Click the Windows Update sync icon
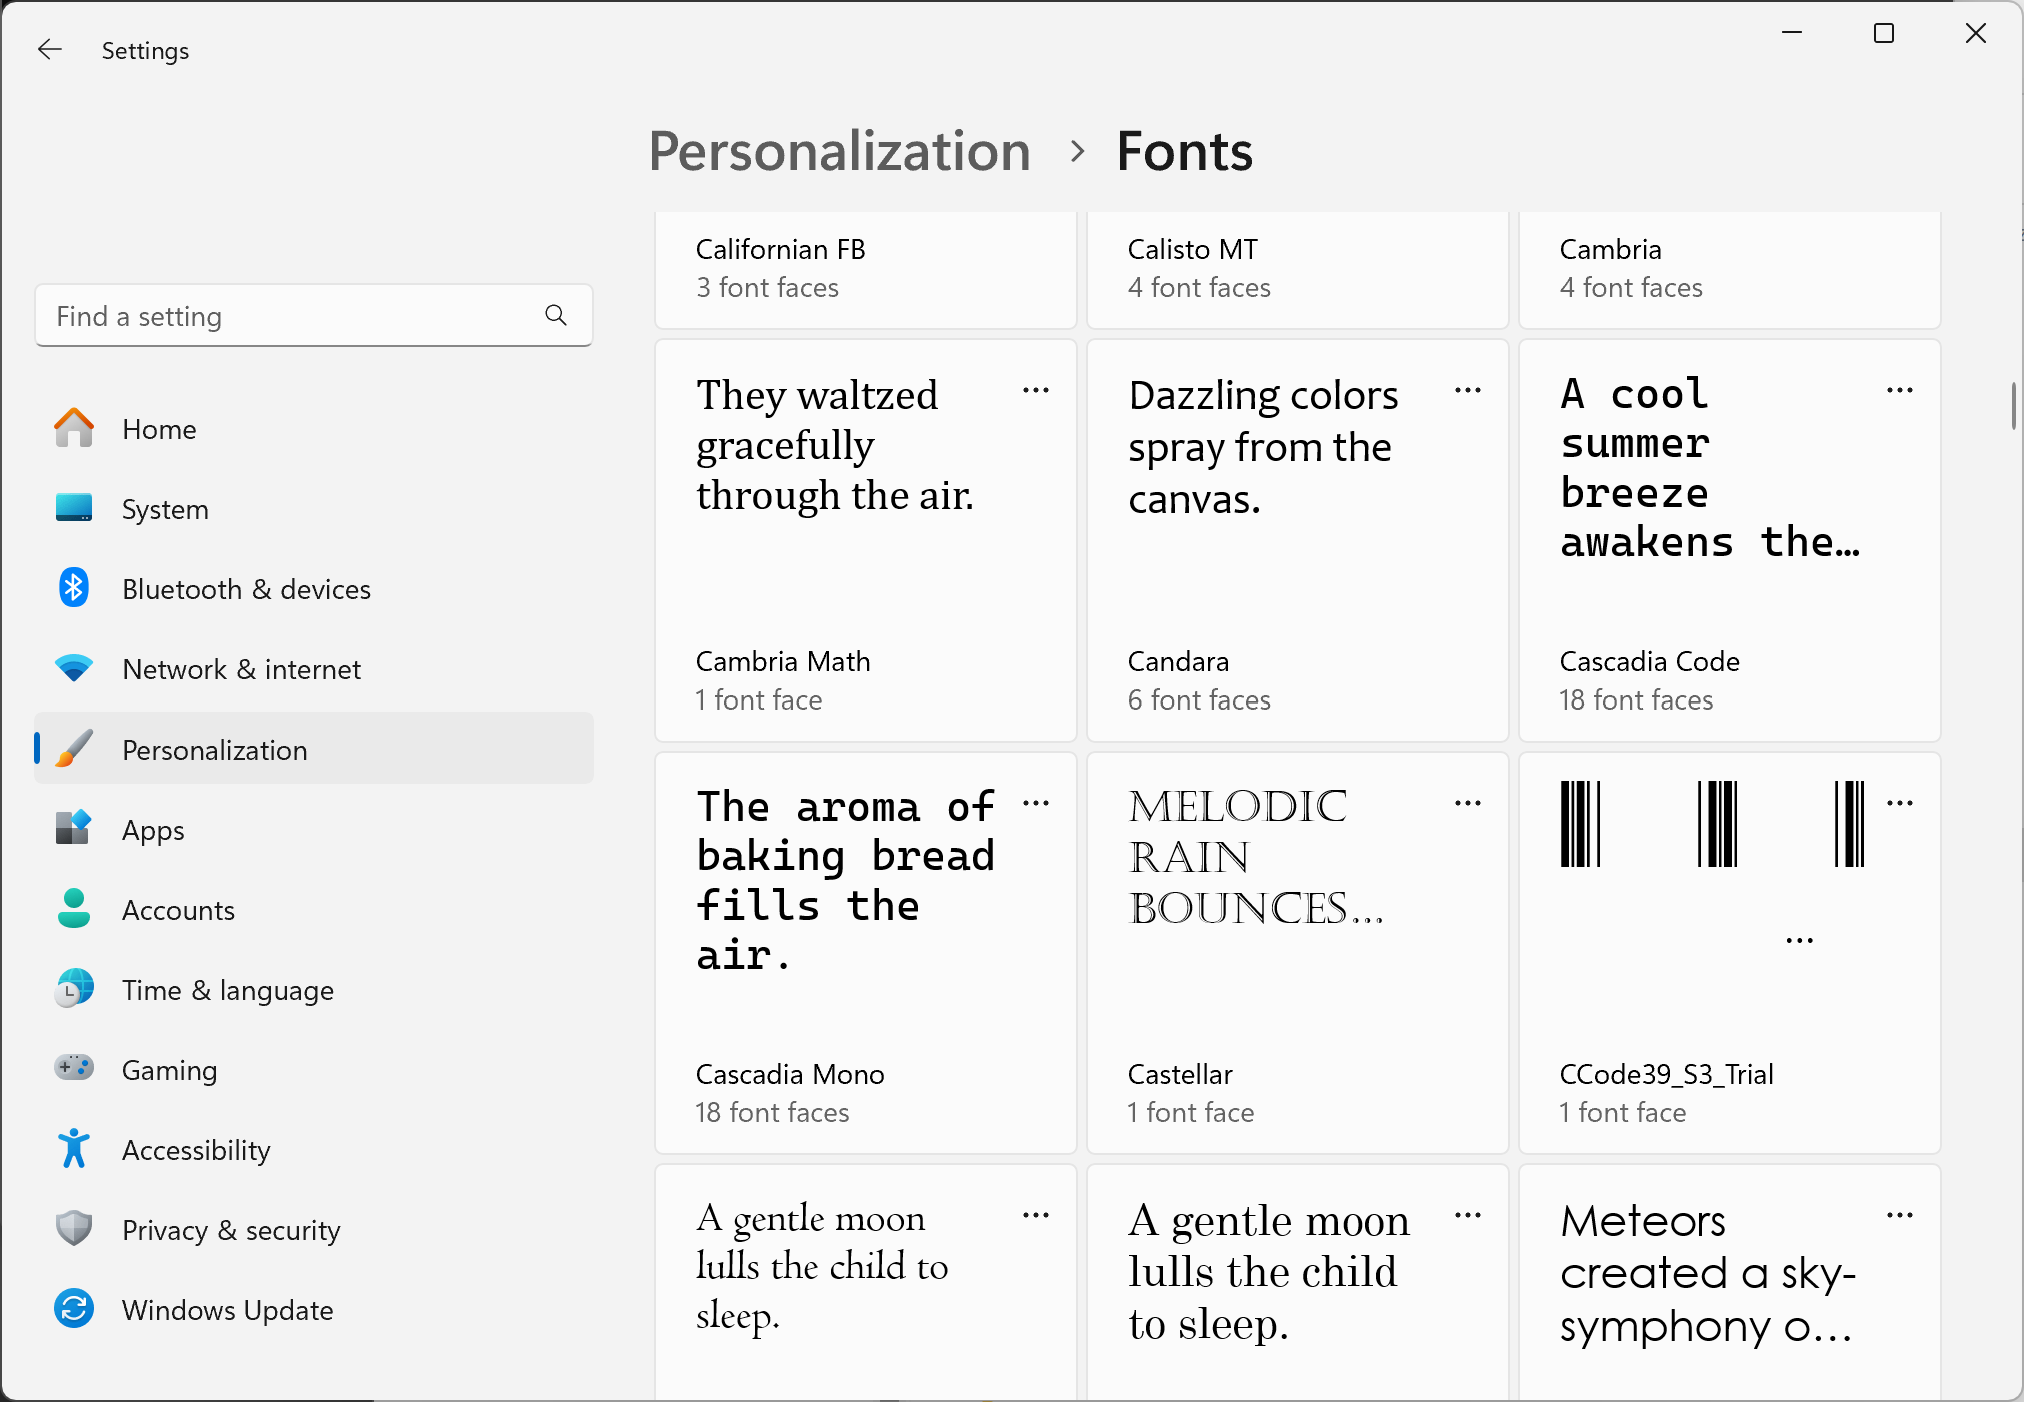This screenshot has width=2024, height=1402. [74, 1309]
